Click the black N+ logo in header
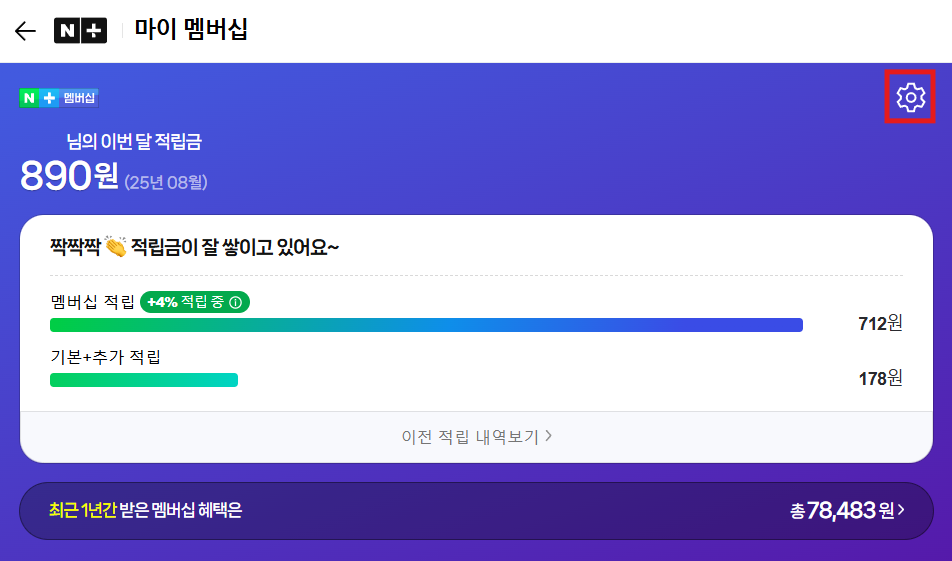 [80, 30]
